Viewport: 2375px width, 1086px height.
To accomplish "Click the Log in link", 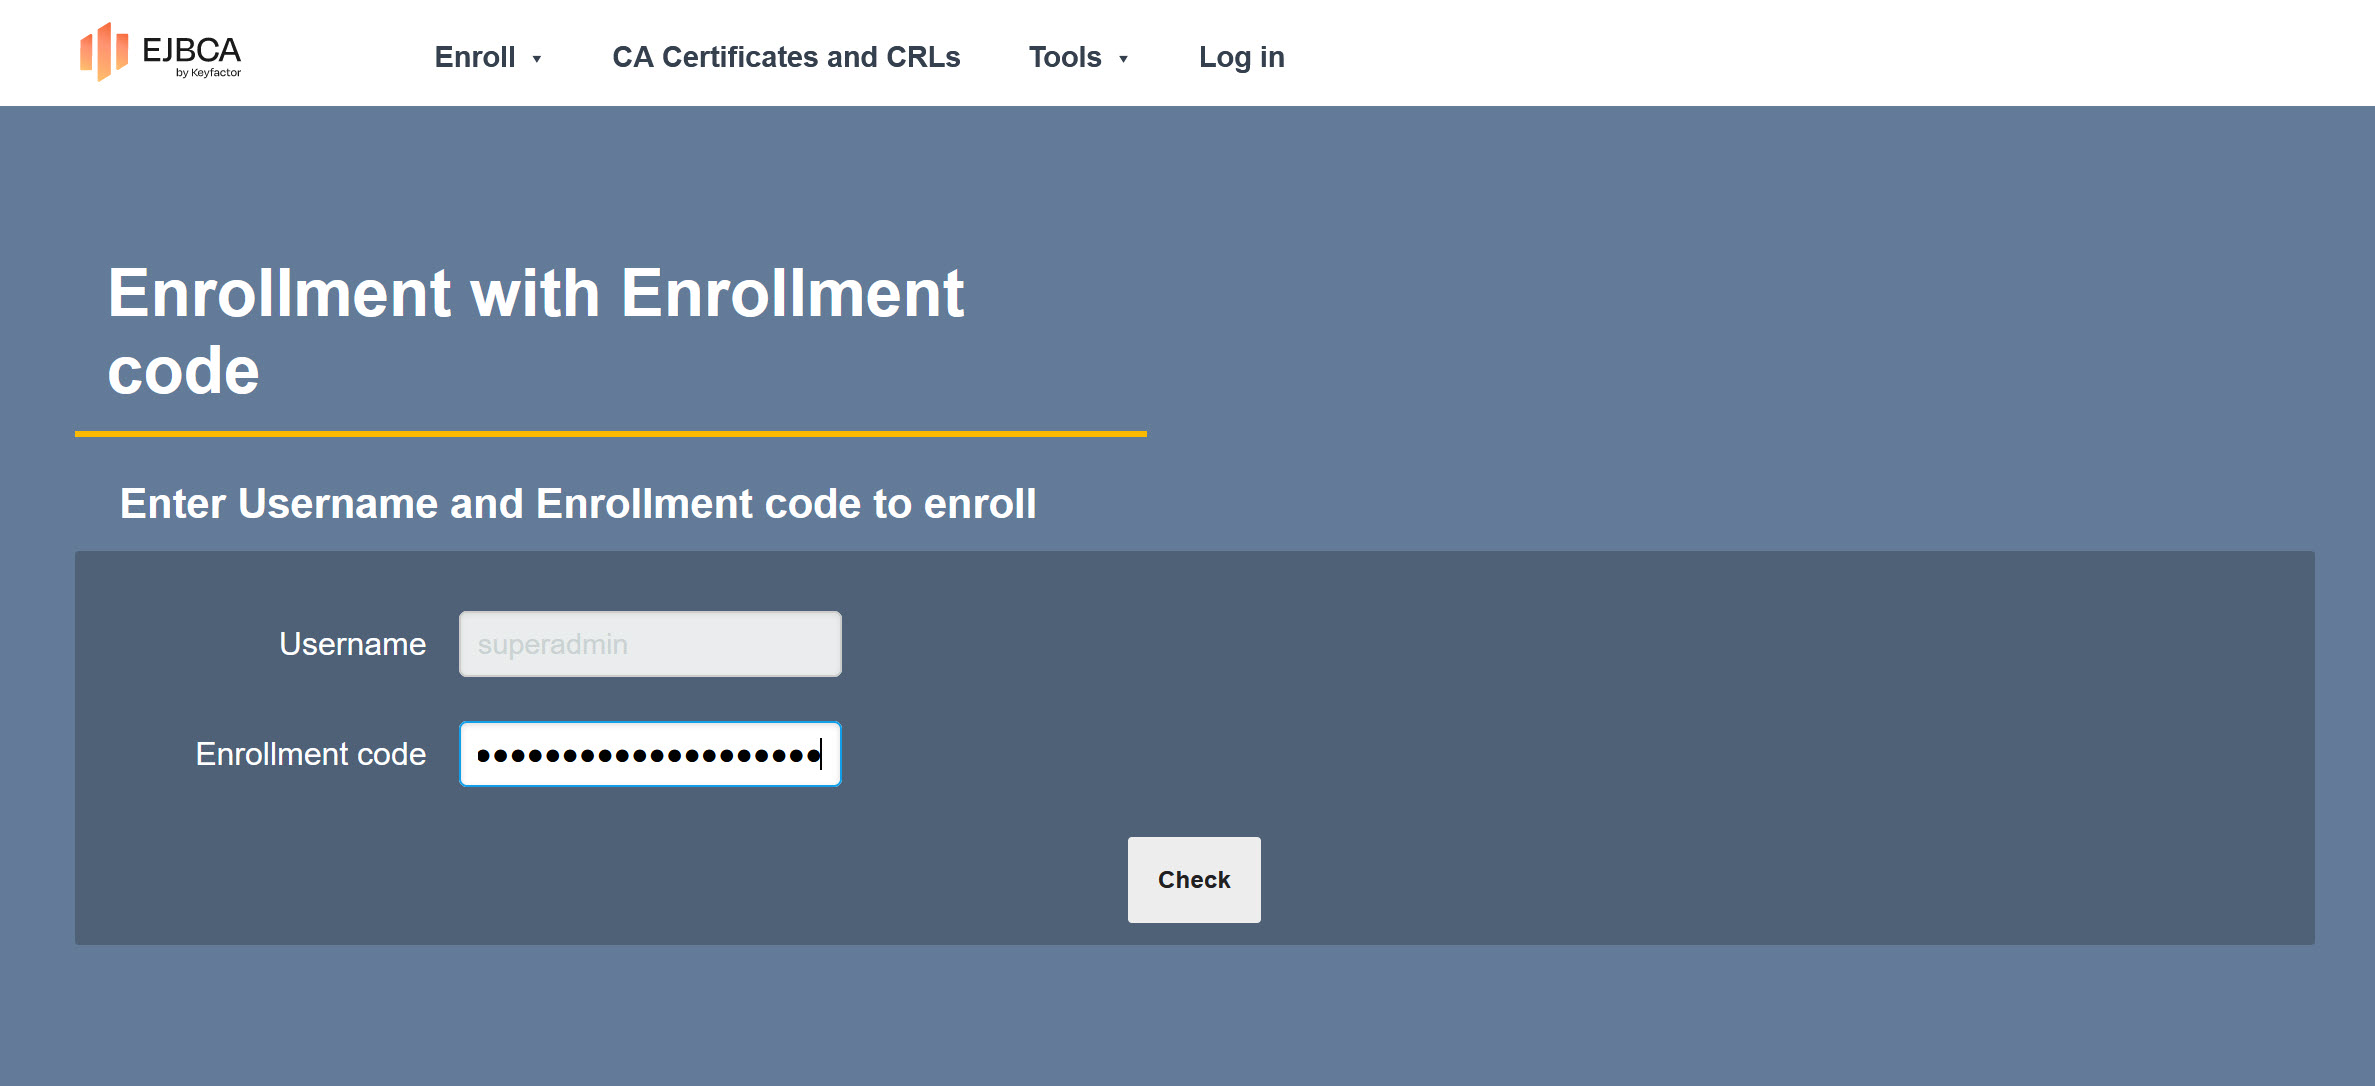I will coord(1241,57).
